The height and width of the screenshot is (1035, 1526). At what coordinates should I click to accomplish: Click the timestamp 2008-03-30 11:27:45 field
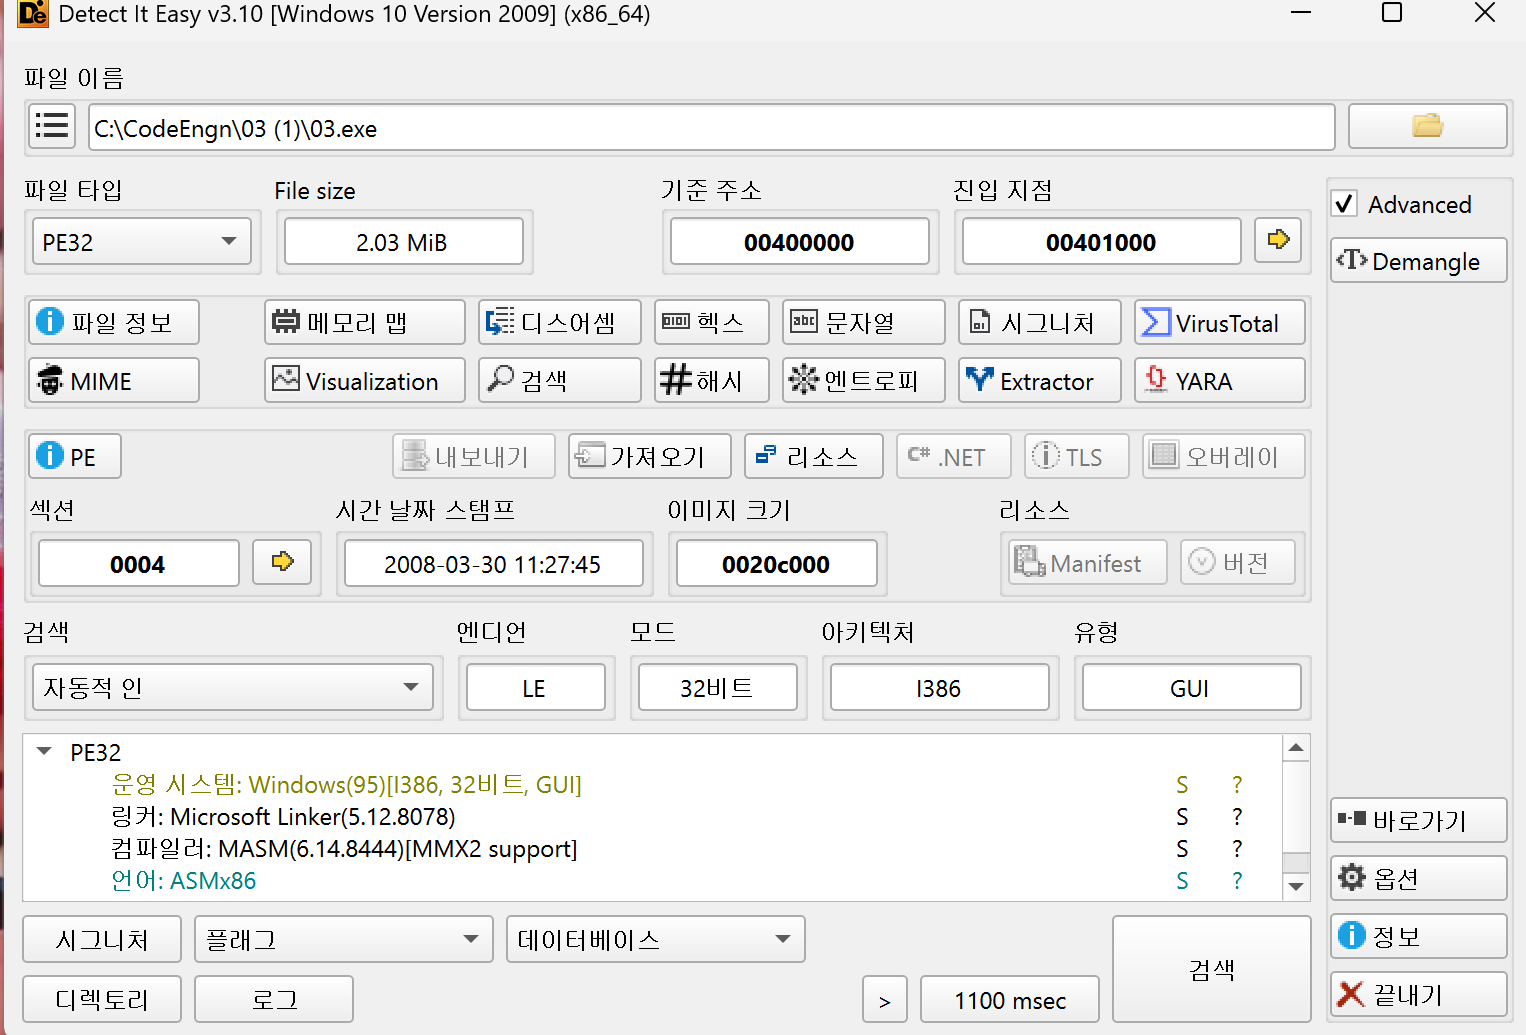(494, 563)
